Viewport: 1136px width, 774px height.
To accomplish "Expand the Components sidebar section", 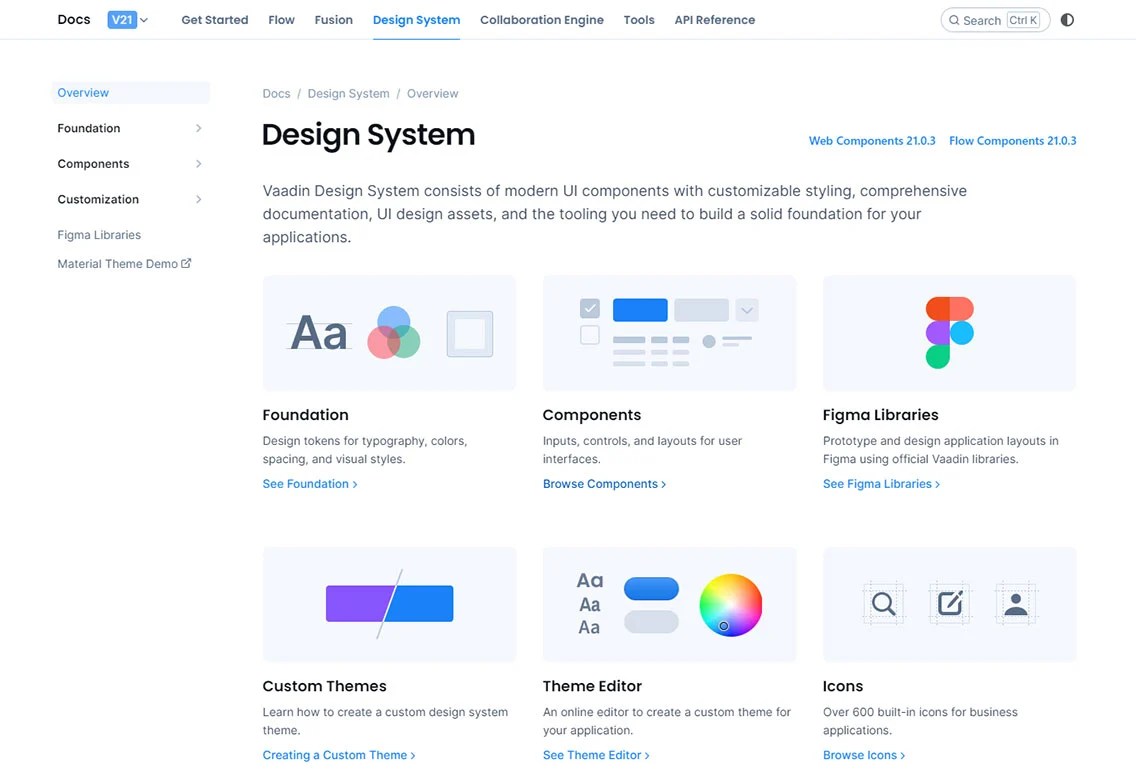I will 130,163.
